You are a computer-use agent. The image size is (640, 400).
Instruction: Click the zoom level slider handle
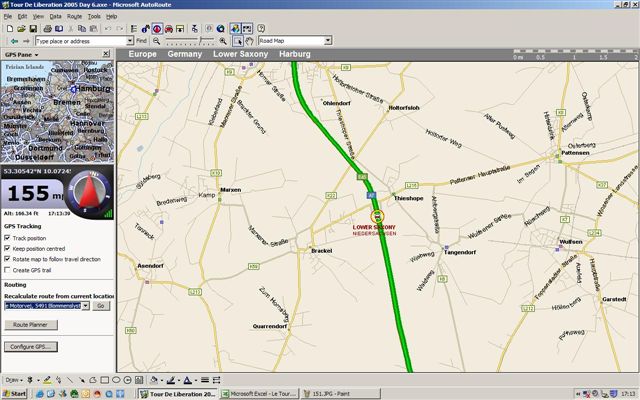[200, 40]
